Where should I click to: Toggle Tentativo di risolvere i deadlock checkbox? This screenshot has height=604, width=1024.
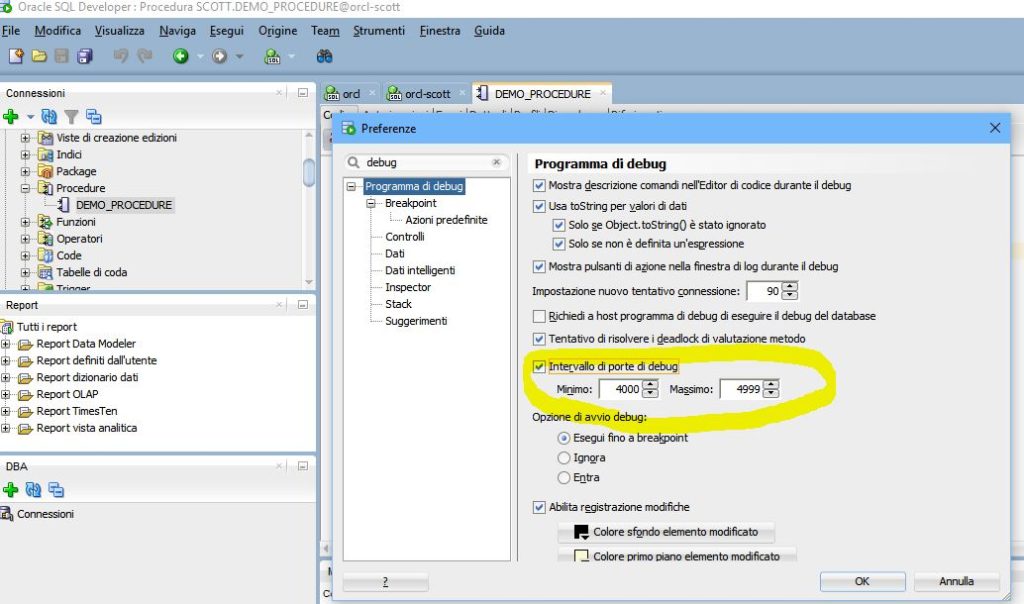[x=539, y=339]
